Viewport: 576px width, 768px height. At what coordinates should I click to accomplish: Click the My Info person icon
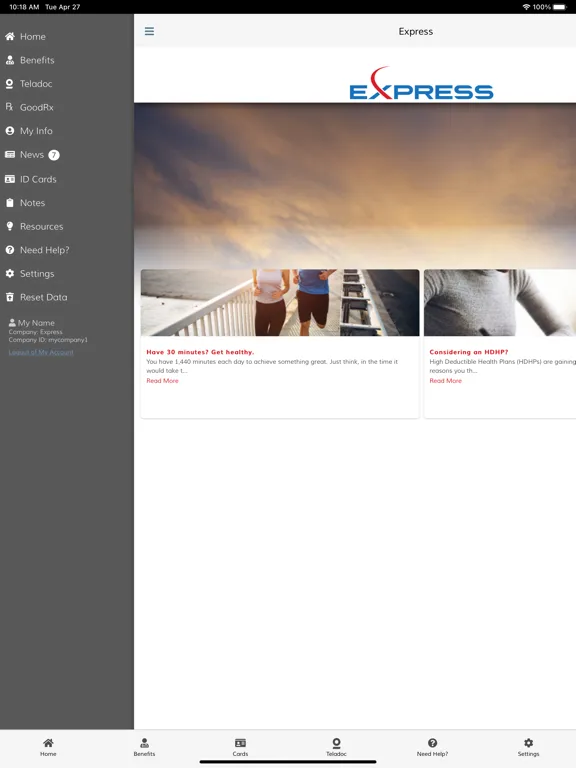[10, 131]
